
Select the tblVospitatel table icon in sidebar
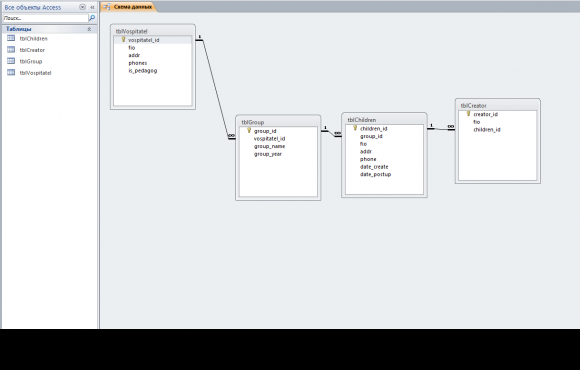(11, 73)
